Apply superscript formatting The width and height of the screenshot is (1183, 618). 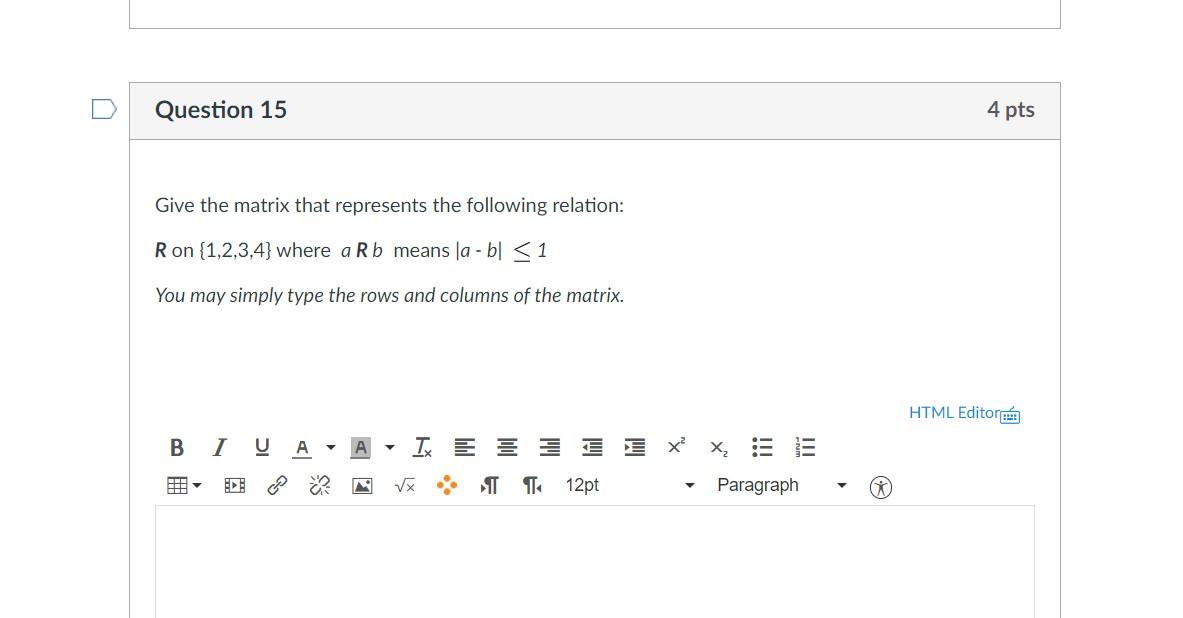point(677,447)
